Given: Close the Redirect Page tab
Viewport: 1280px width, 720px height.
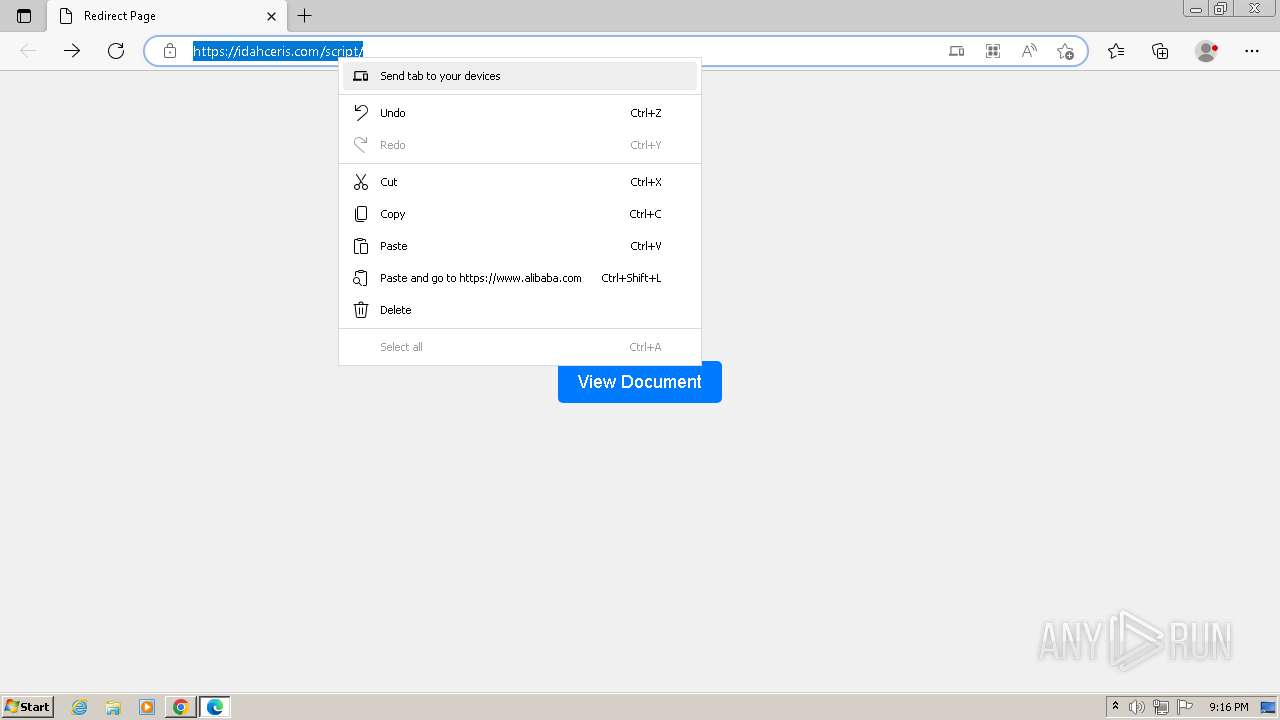Looking at the screenshot, I should coord(271,16).
